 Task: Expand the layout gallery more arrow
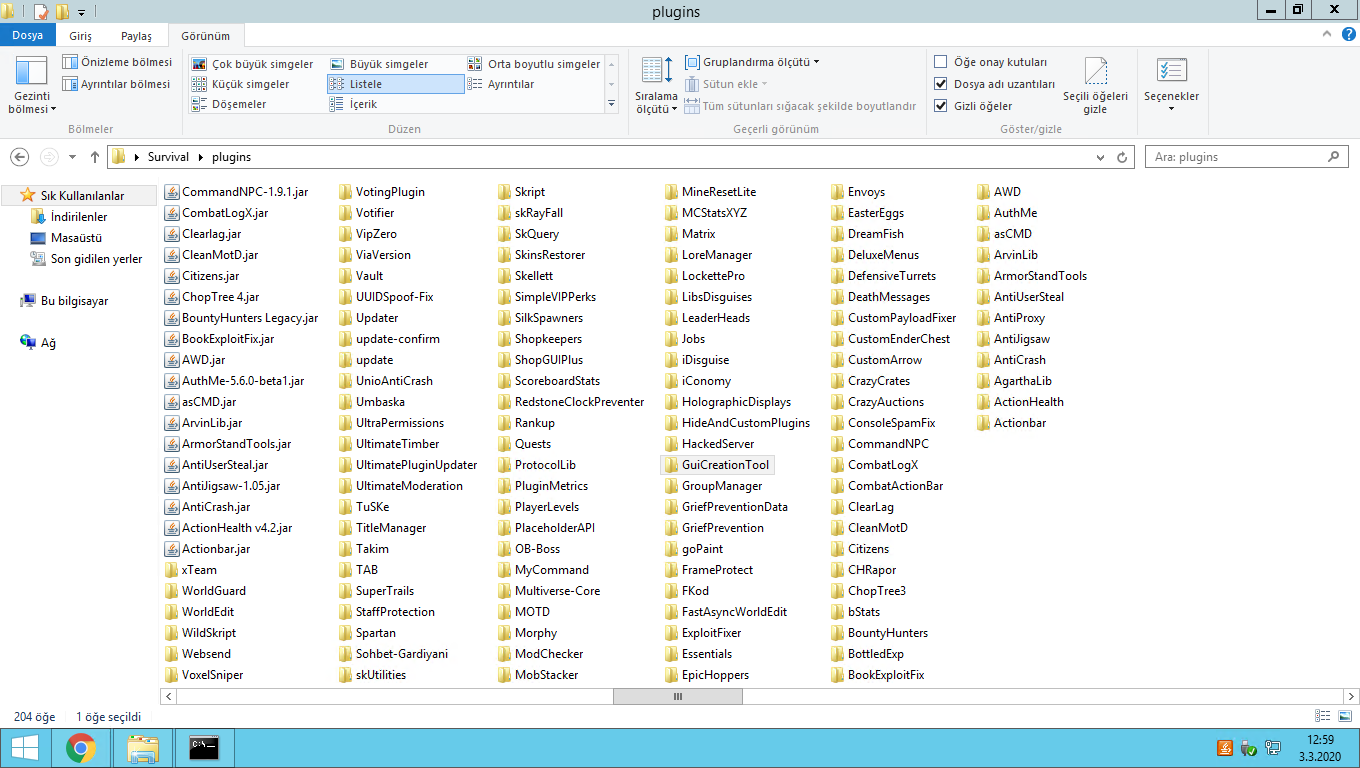tap(611, 104)
